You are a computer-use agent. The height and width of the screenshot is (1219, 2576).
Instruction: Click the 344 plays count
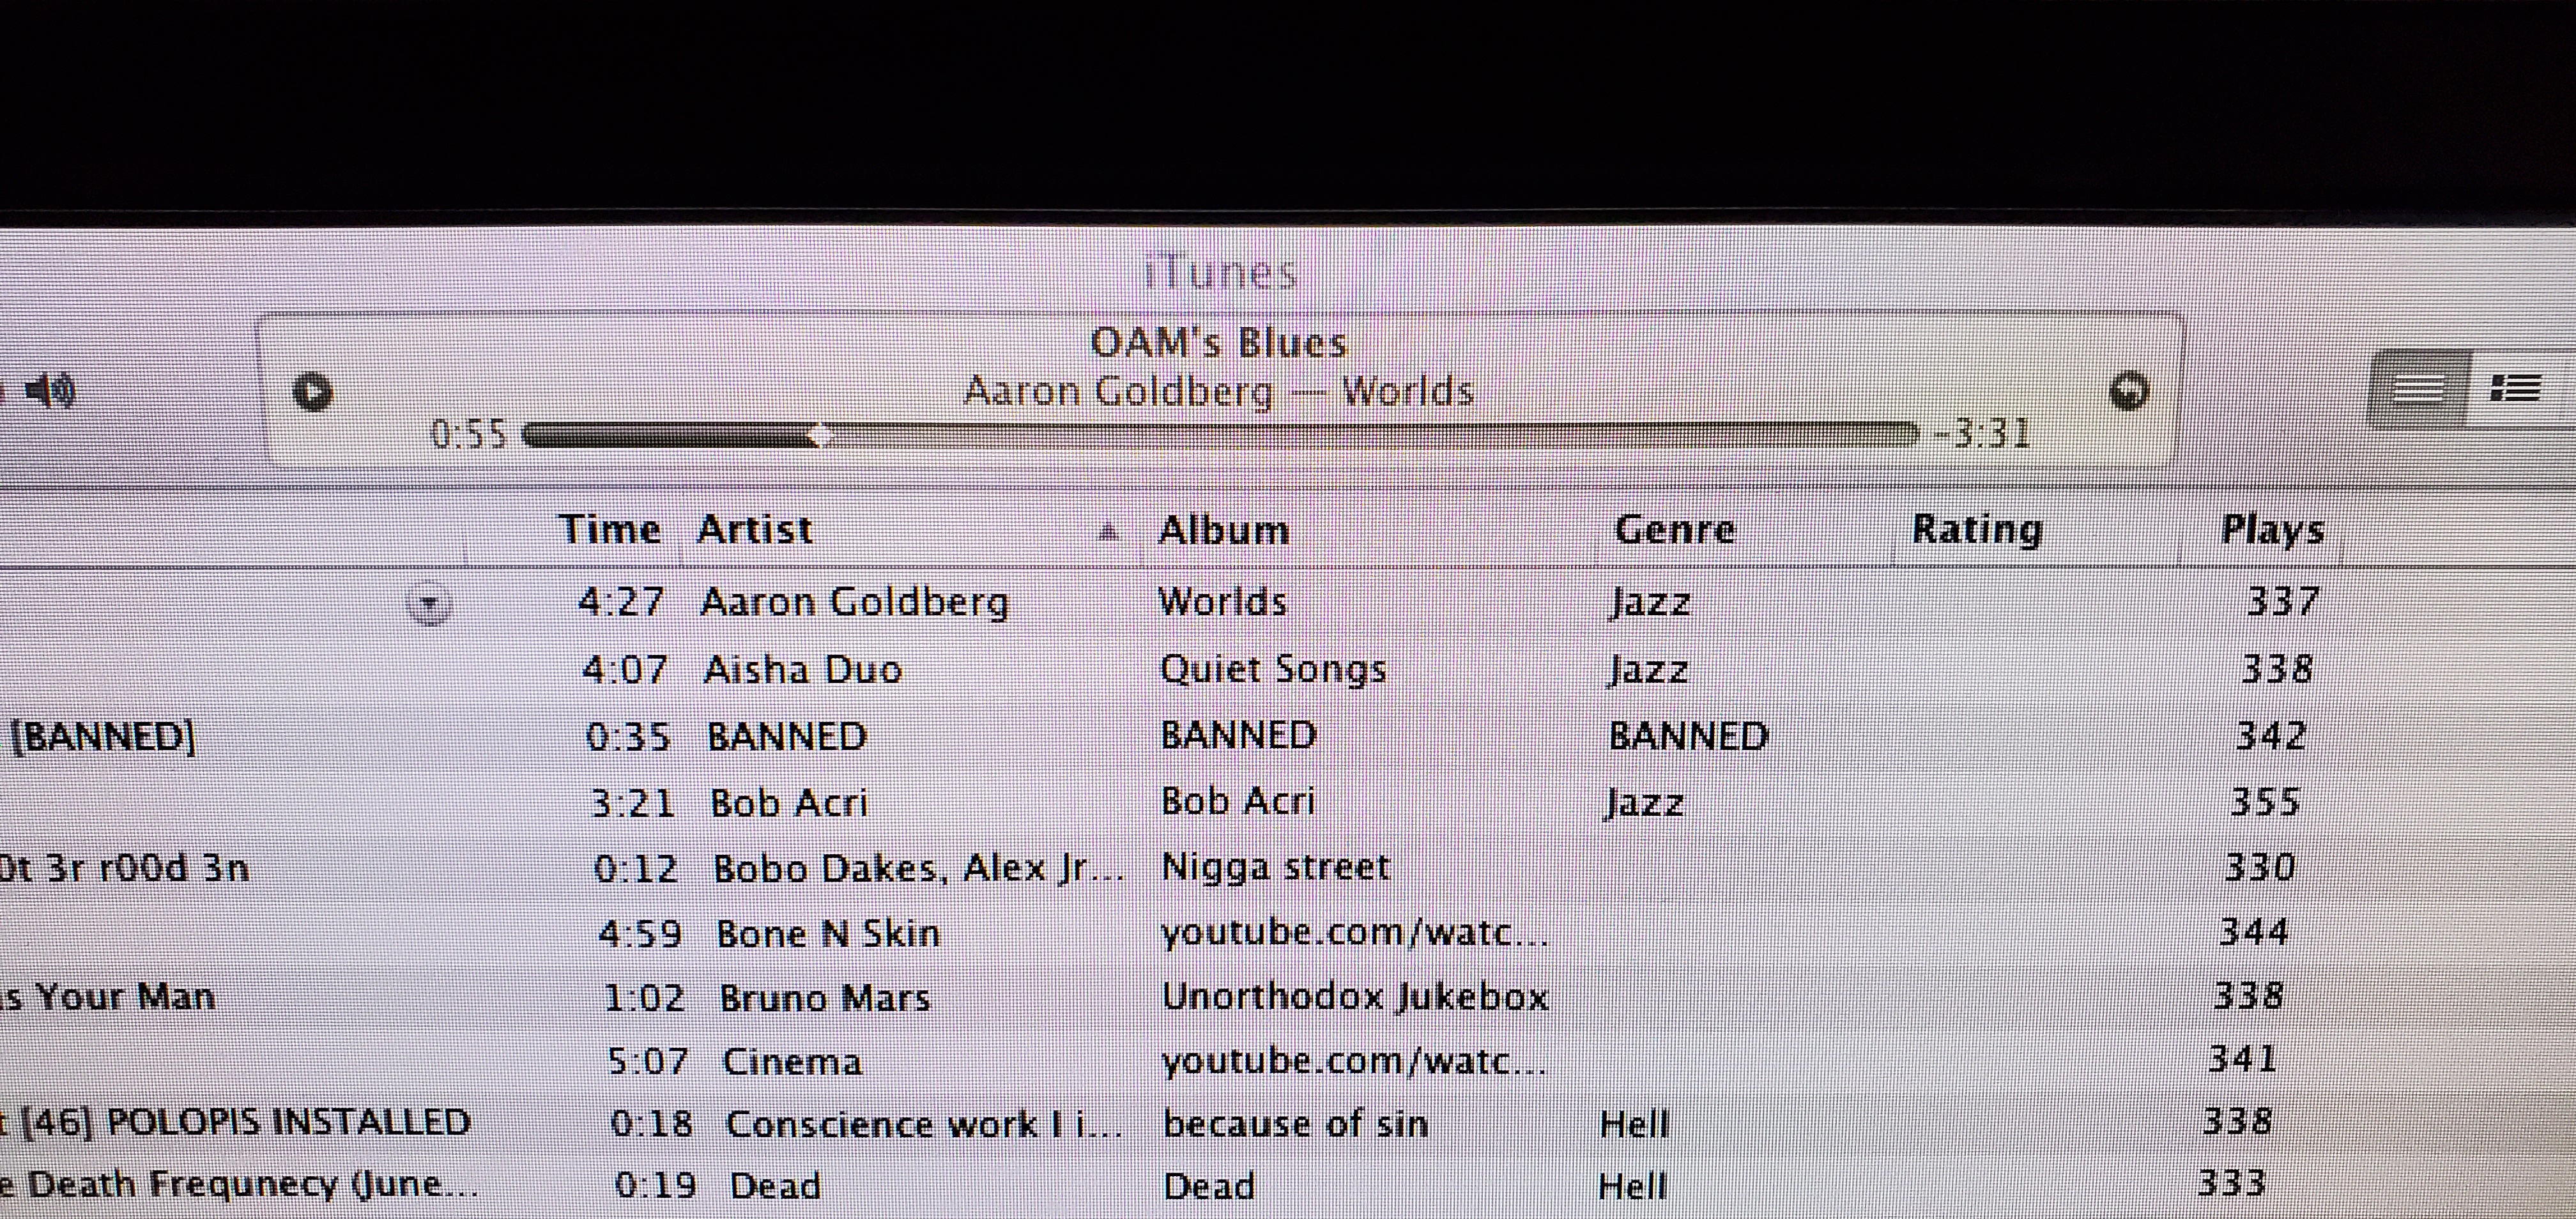tap(2254, 931)
